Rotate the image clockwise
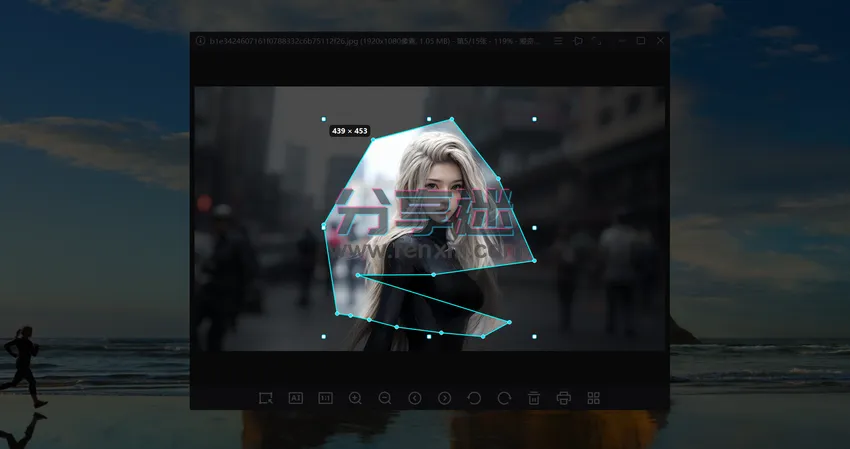The height and width of the screenshot is (449, 850). click(504, 399)
